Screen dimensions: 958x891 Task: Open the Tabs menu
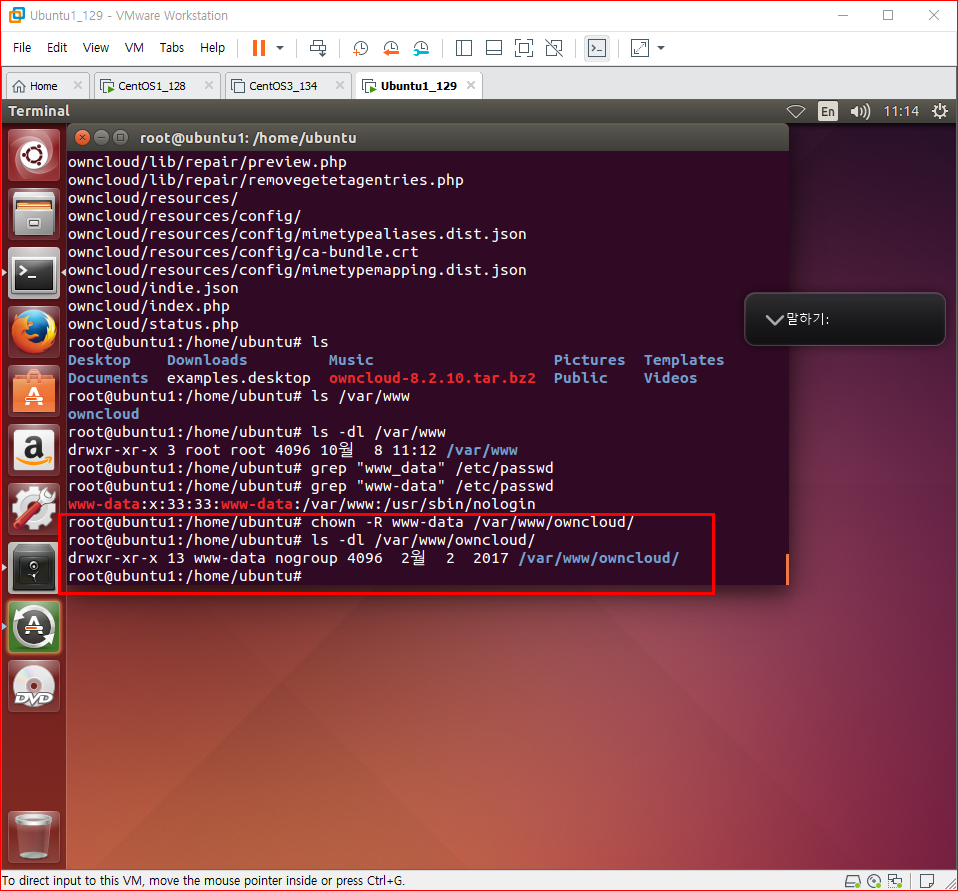172,48
